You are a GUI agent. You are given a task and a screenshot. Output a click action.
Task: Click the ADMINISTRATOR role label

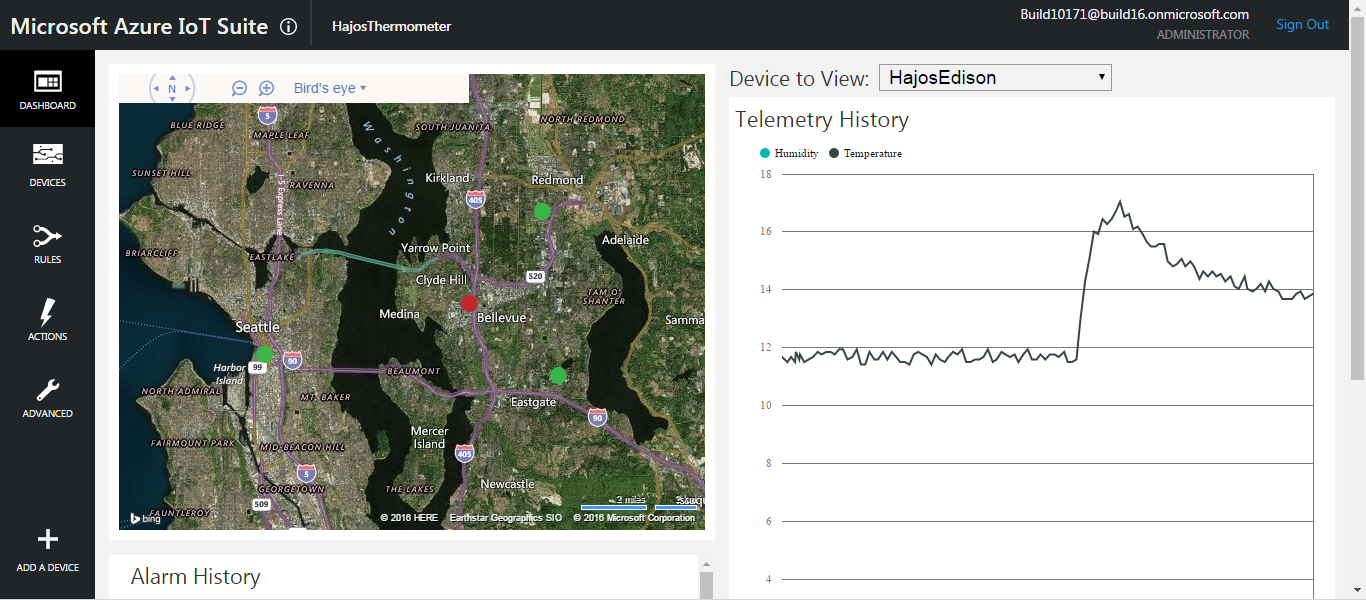point(1203,35)
